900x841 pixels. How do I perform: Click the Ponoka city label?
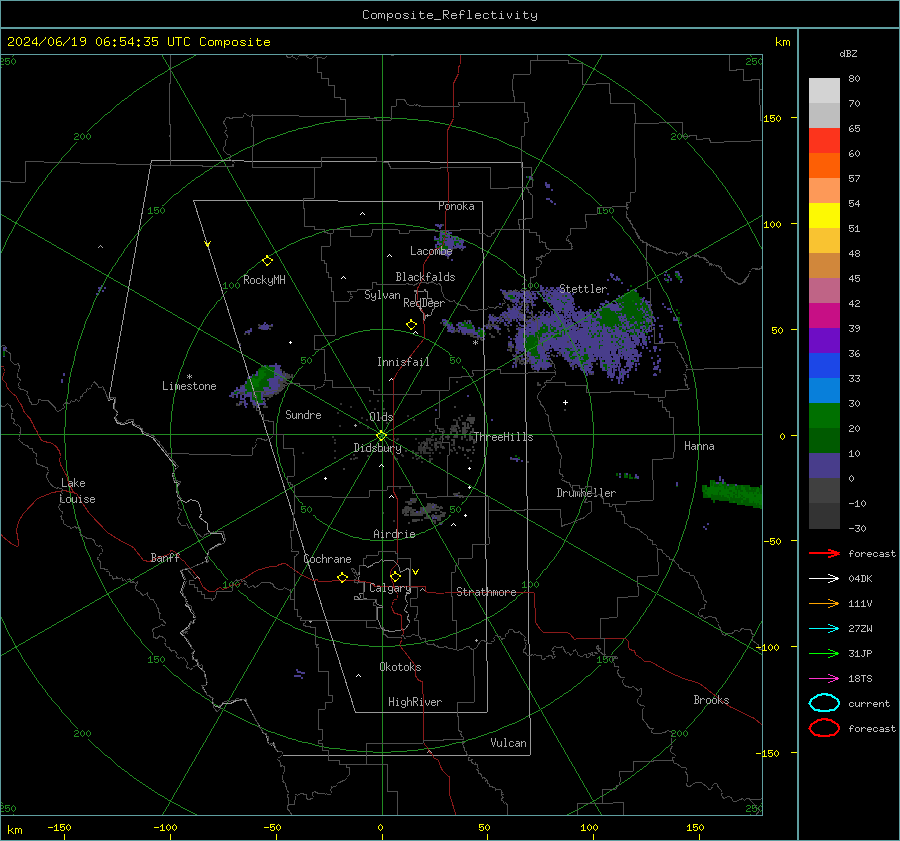(456, 206)
